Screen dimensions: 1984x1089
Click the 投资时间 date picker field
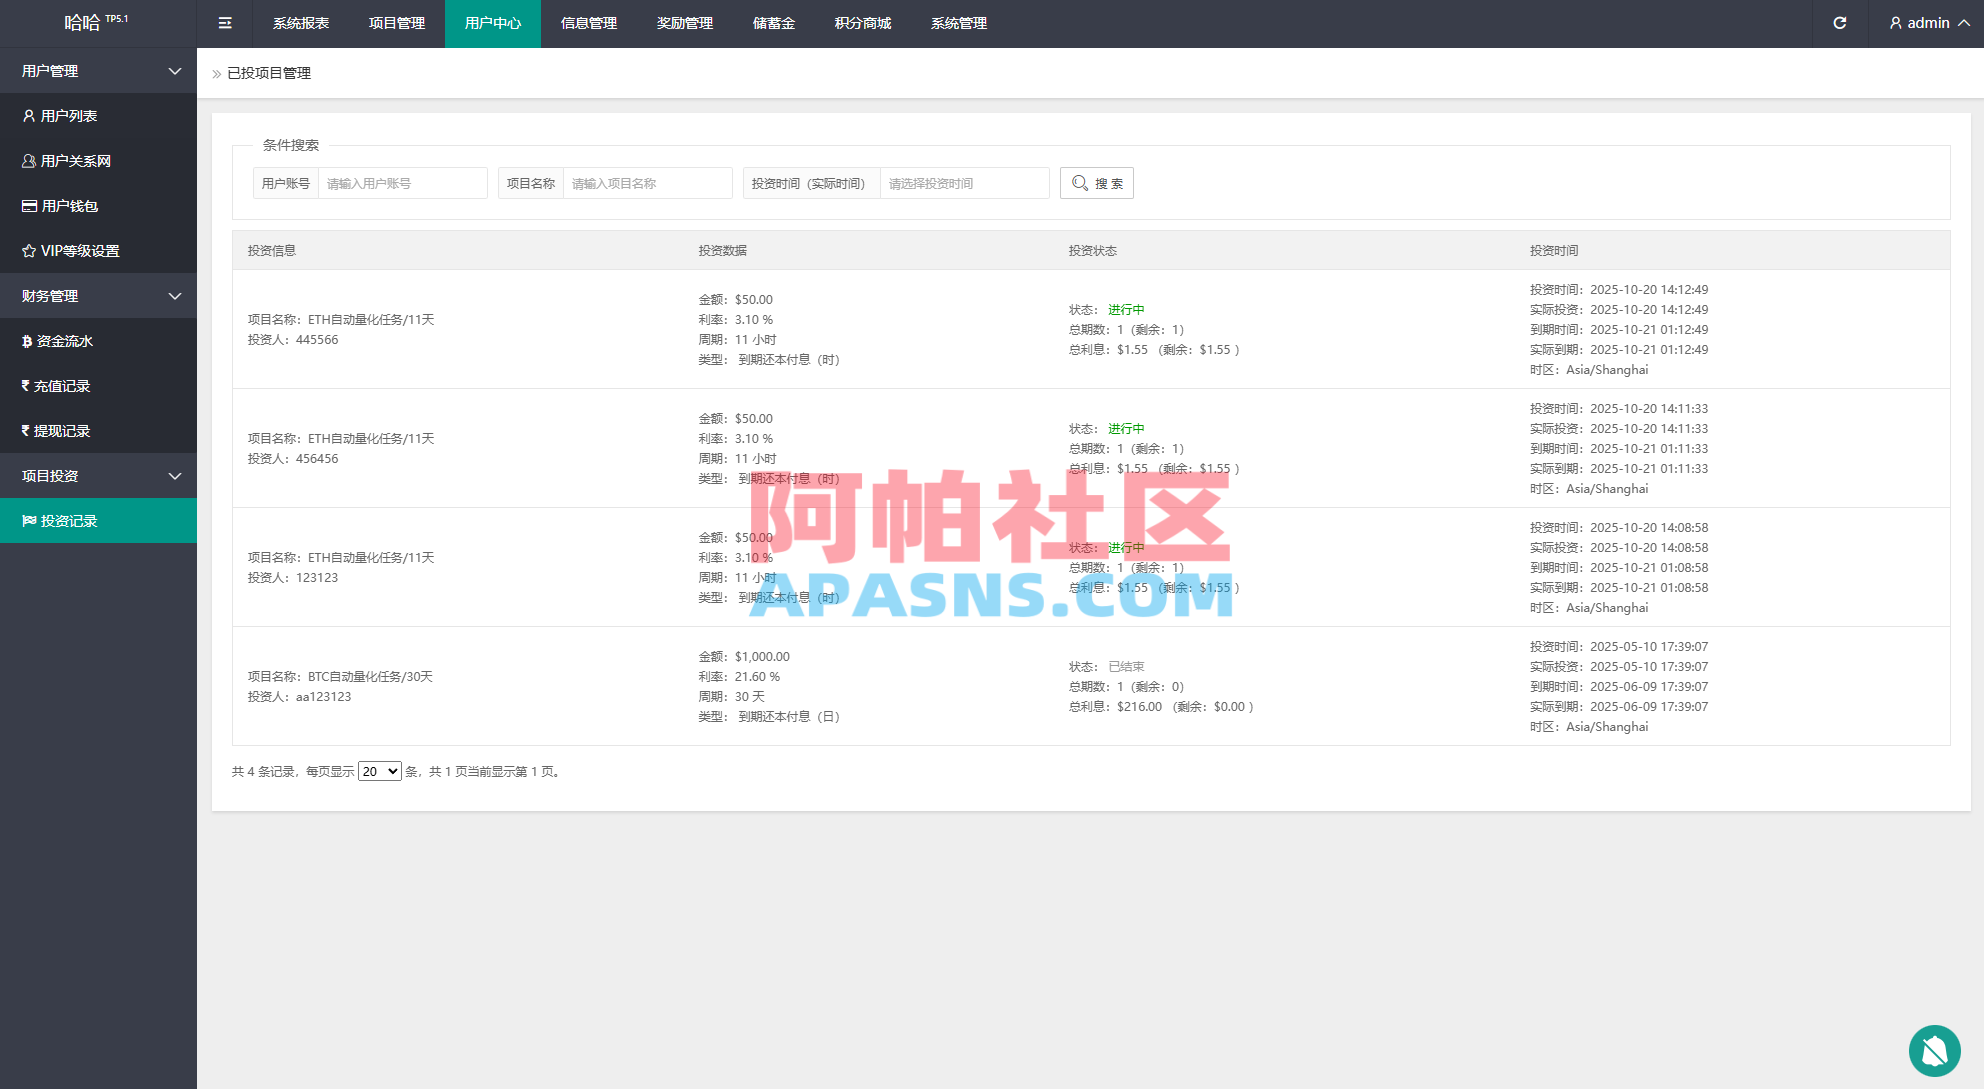(963, 183)
